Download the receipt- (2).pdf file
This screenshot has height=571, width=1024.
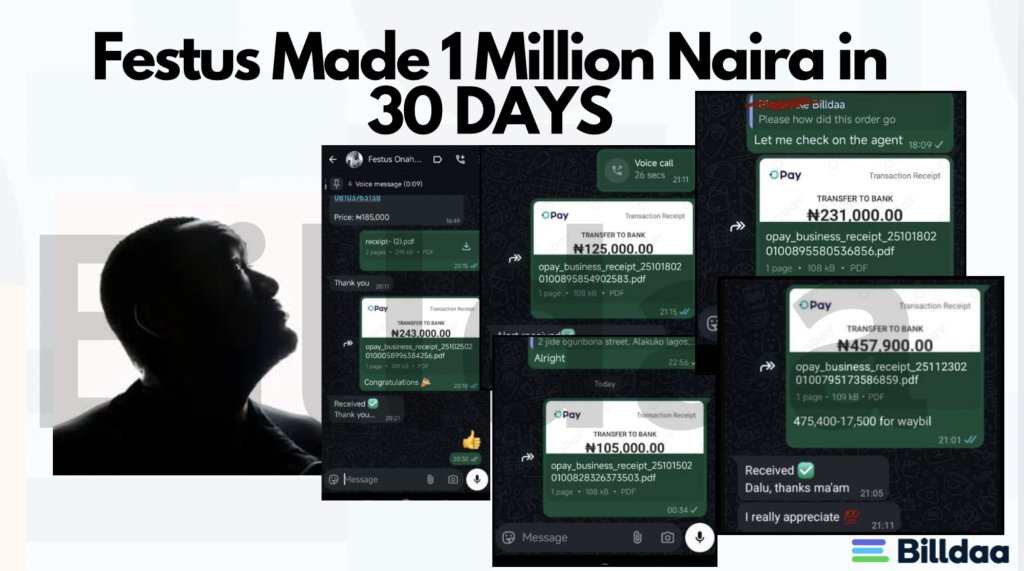tap(466, 246)
